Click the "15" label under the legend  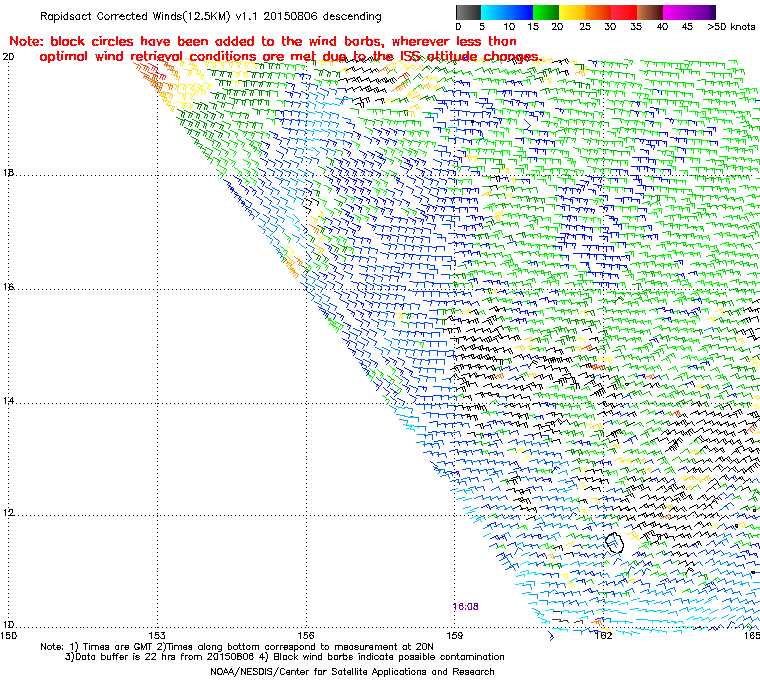tap(533, 27)
